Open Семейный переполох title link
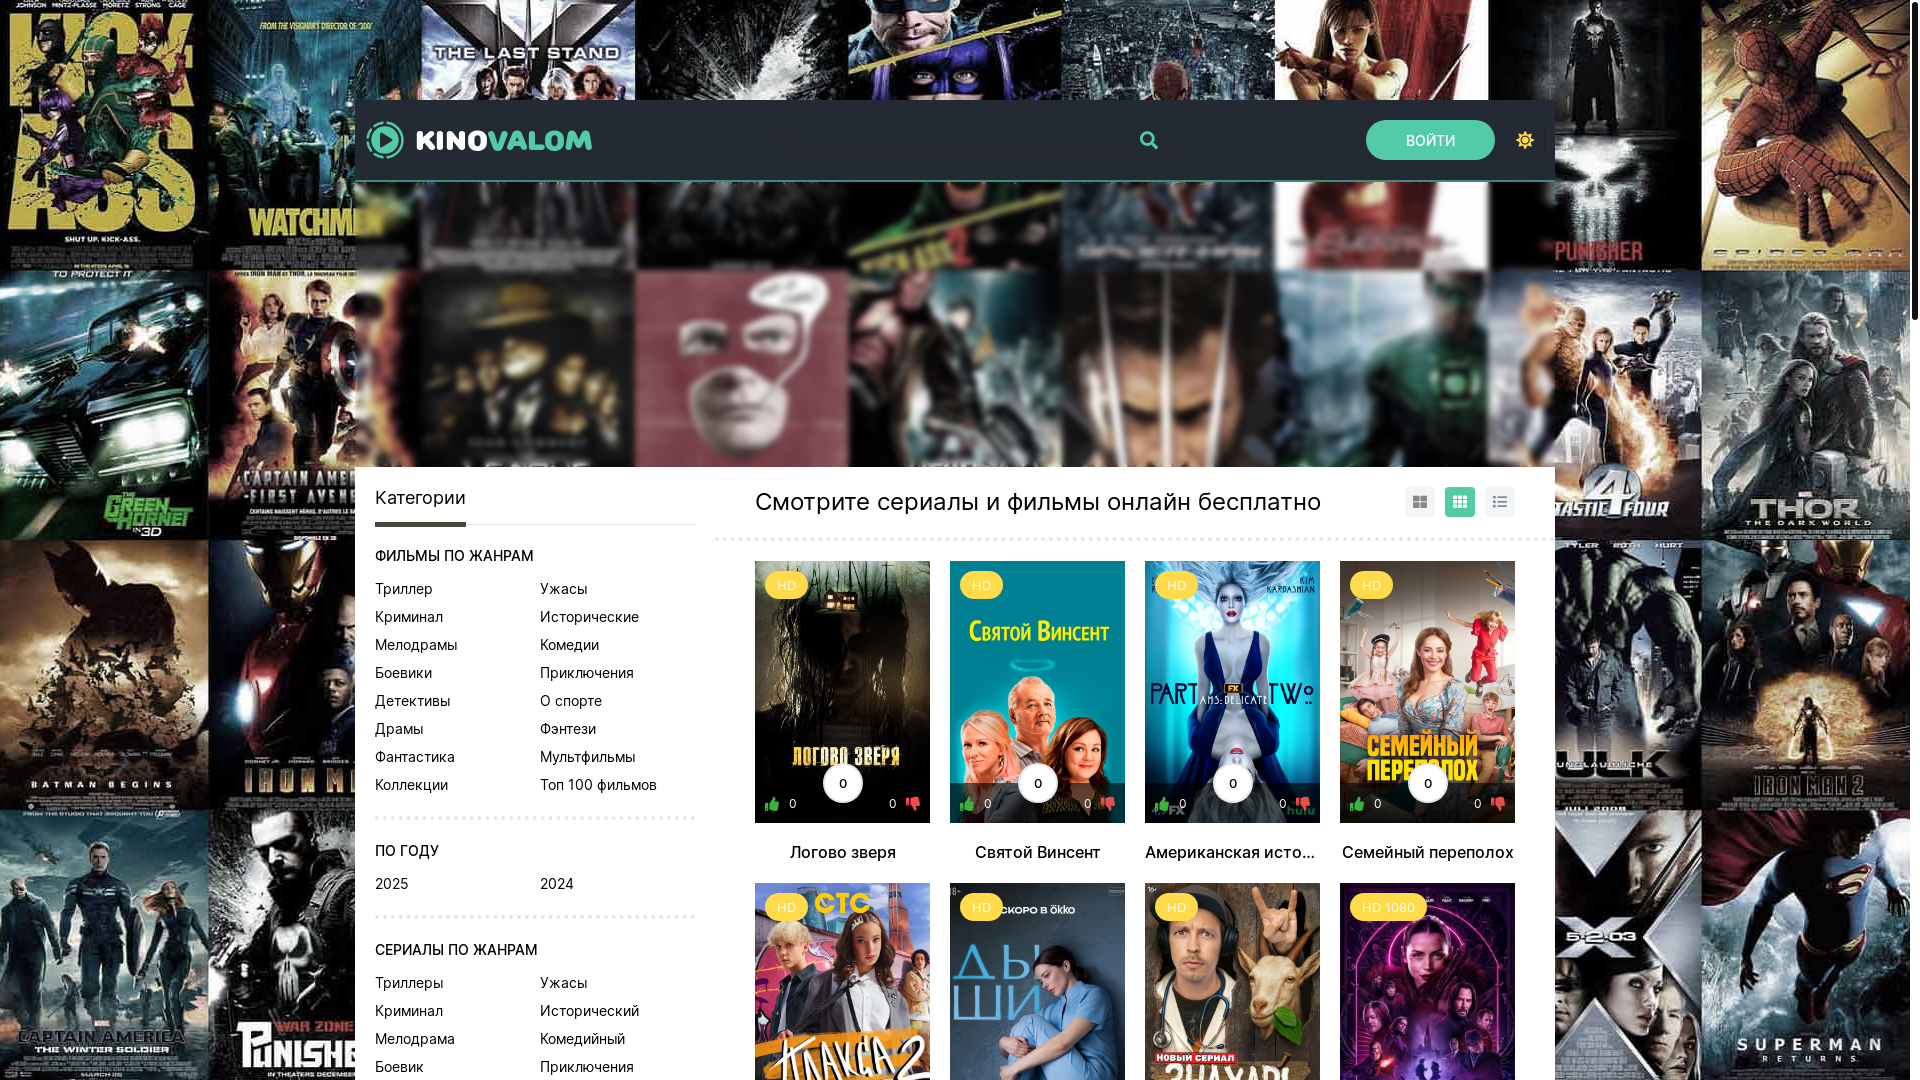The height and width of the screenshot is (1080, 1920). click(x=1427, y=852)
